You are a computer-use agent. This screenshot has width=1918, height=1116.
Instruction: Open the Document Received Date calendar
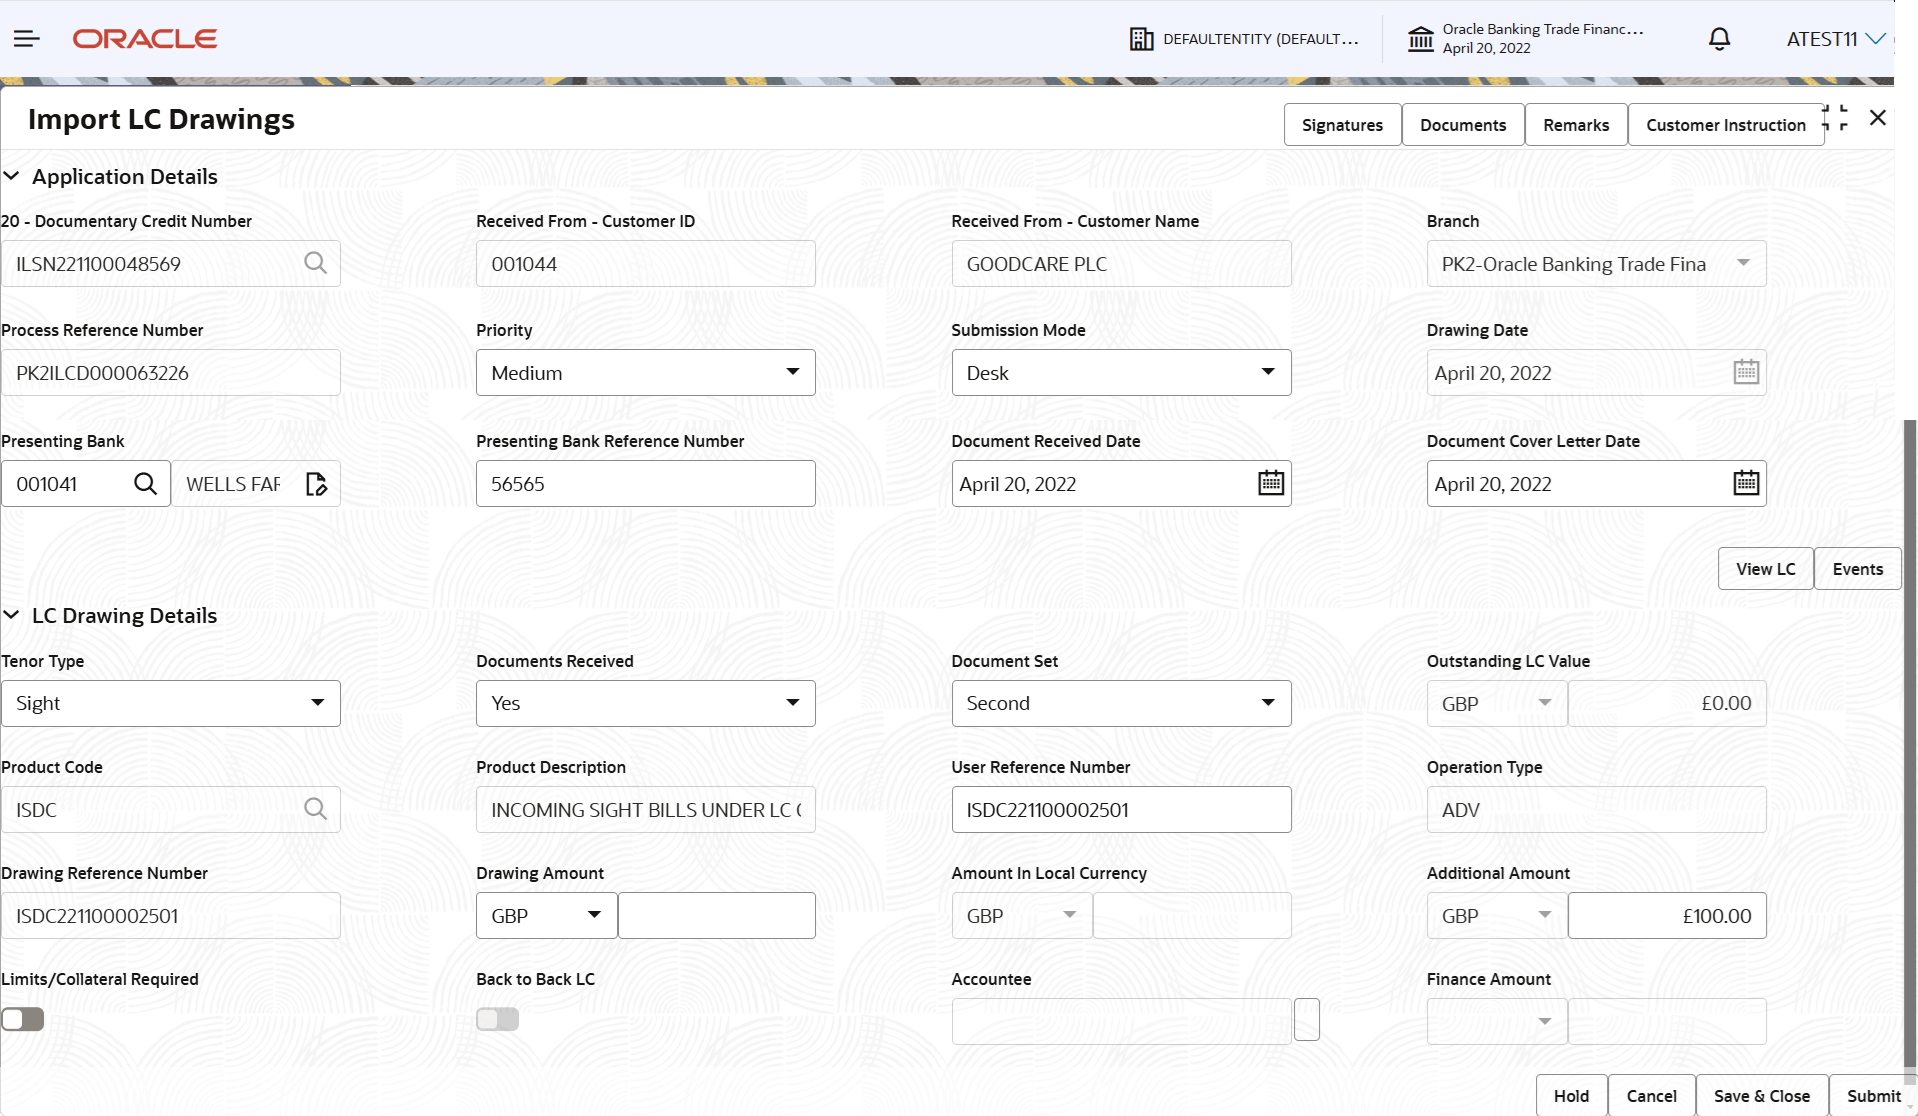point(1269,483)
